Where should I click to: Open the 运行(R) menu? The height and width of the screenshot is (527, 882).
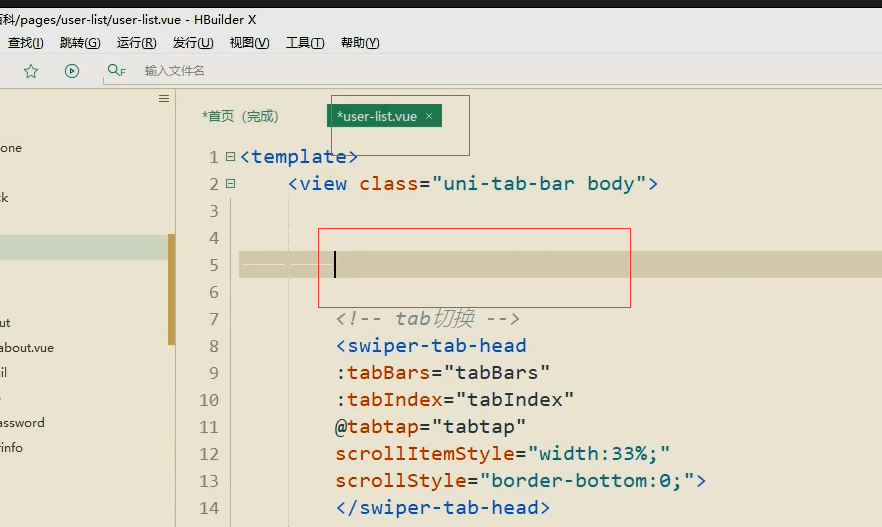137,43
